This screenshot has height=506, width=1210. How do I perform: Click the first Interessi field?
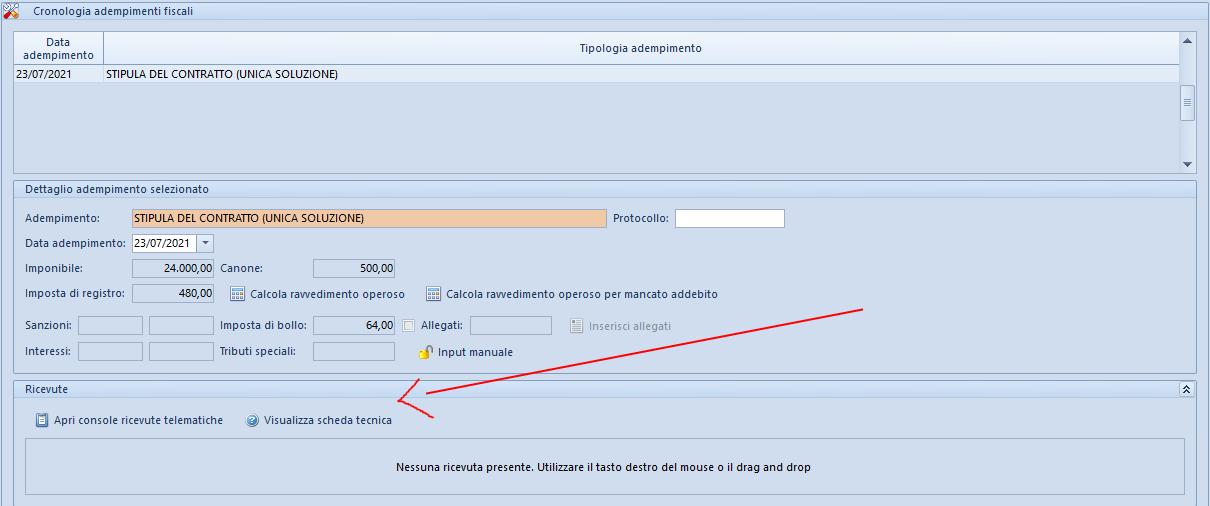point(110,351)
